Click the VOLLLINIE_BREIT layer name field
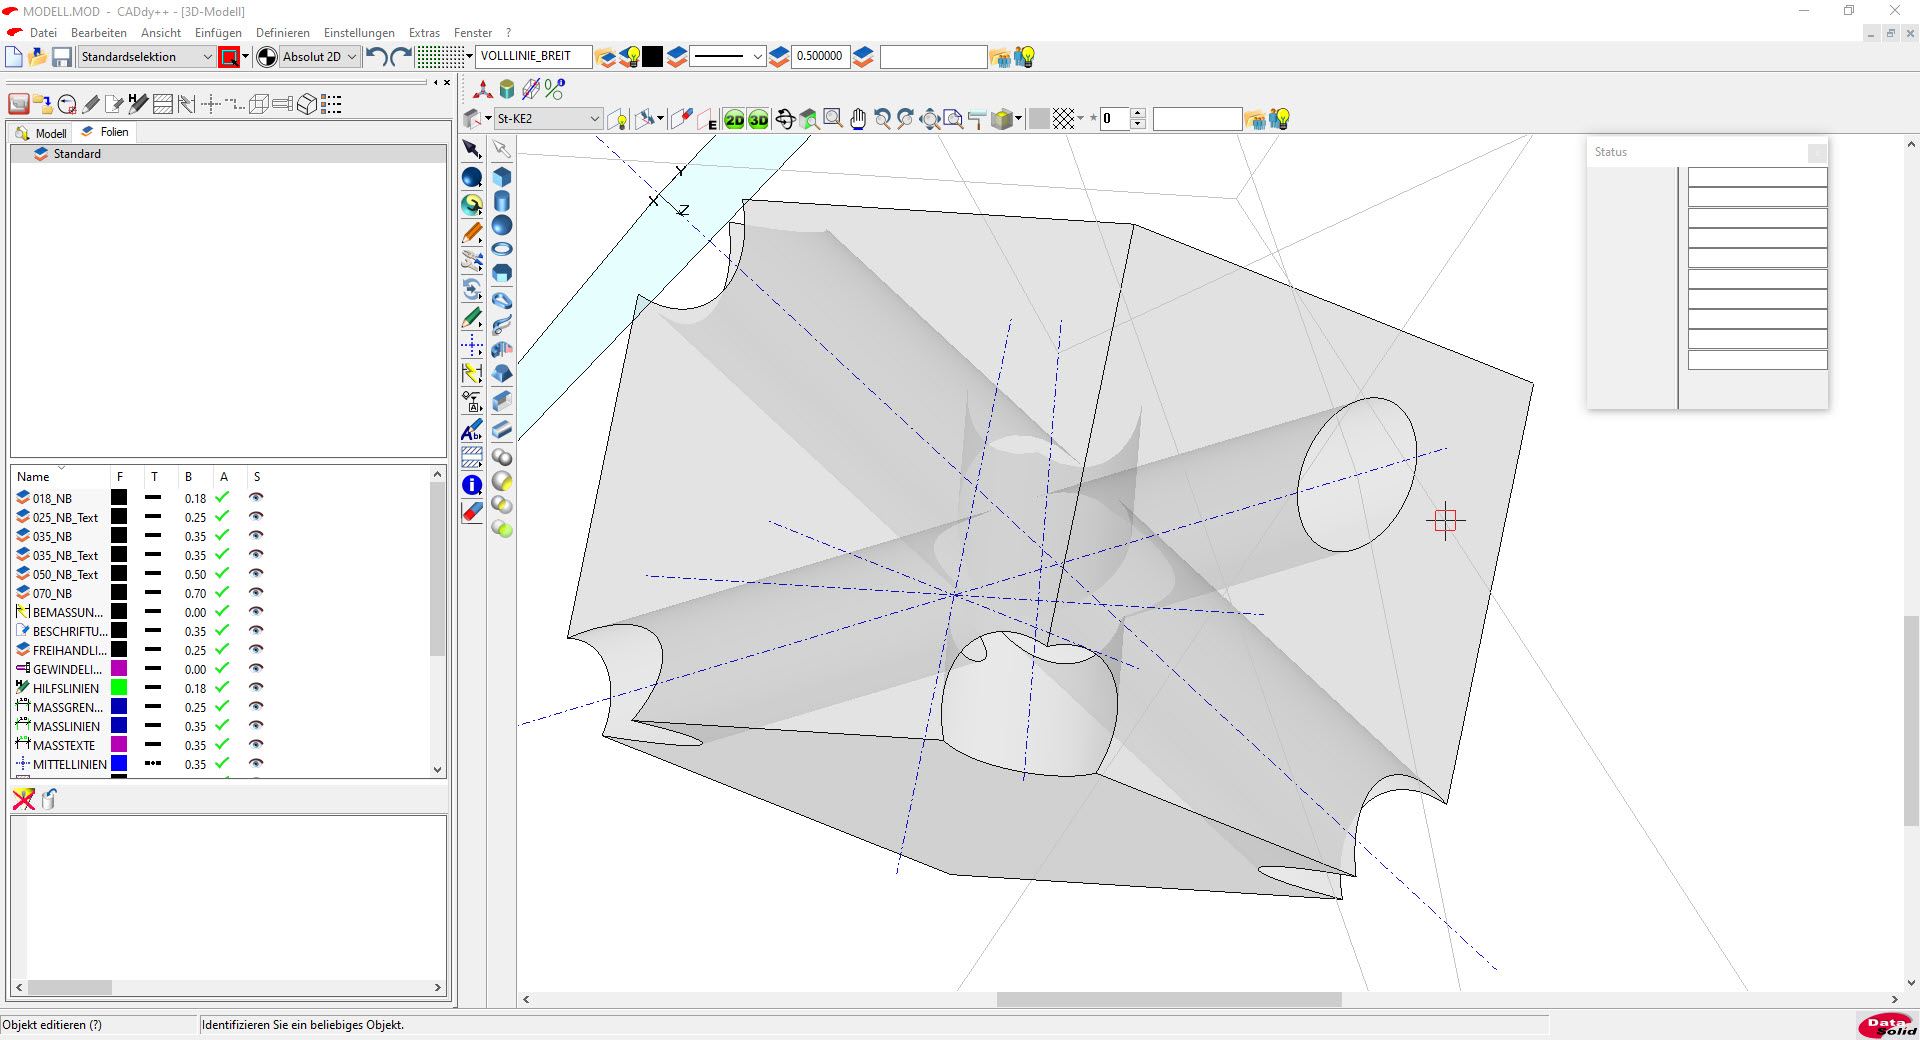Screen dimensions: 1920x1040 tap(534, 57)
